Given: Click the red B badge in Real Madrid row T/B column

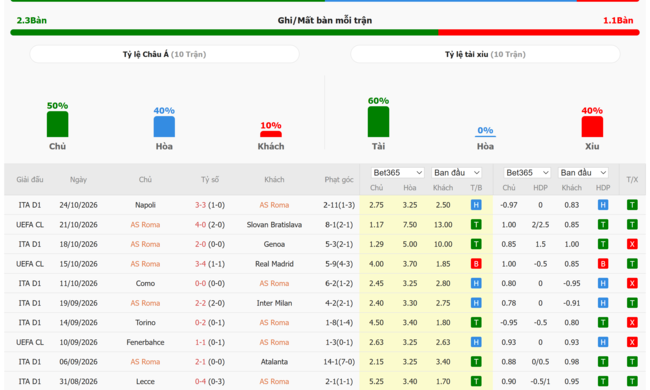Looking at the screenshot, I should click(x=476, y=264).
